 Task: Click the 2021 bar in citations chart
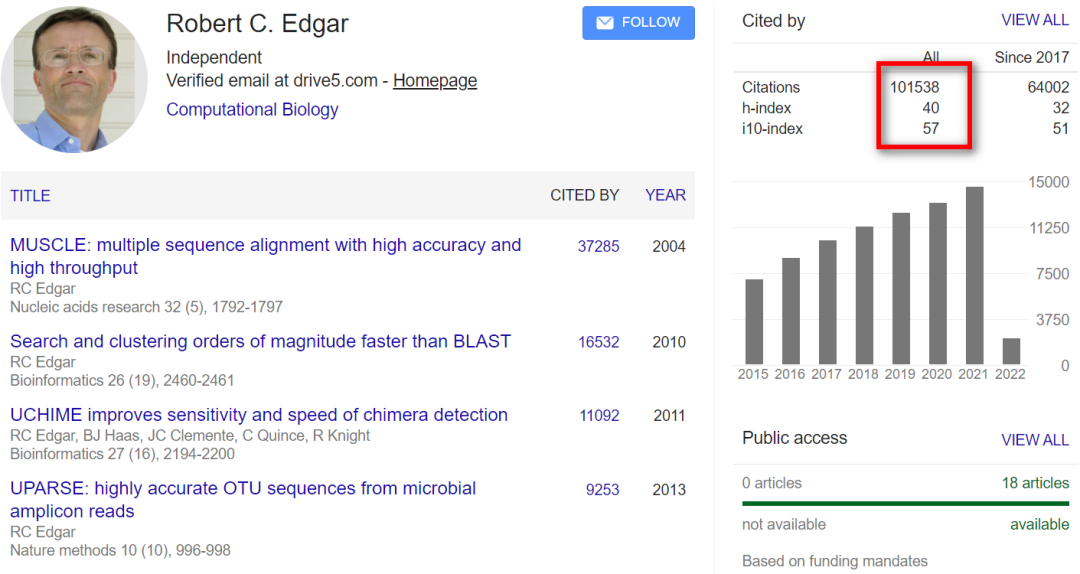tap(974, 276)
